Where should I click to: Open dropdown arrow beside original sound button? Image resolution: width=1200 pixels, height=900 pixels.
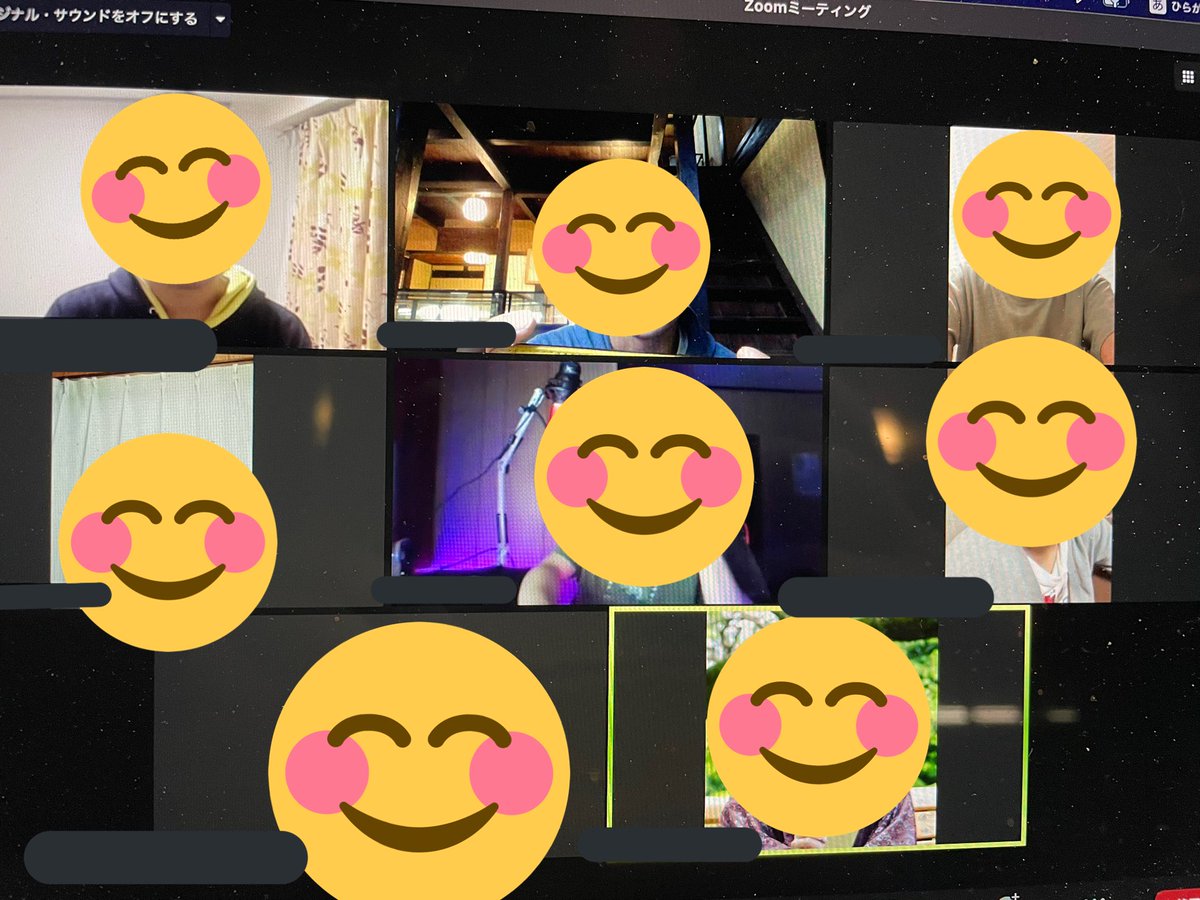(x=219, y=19)
